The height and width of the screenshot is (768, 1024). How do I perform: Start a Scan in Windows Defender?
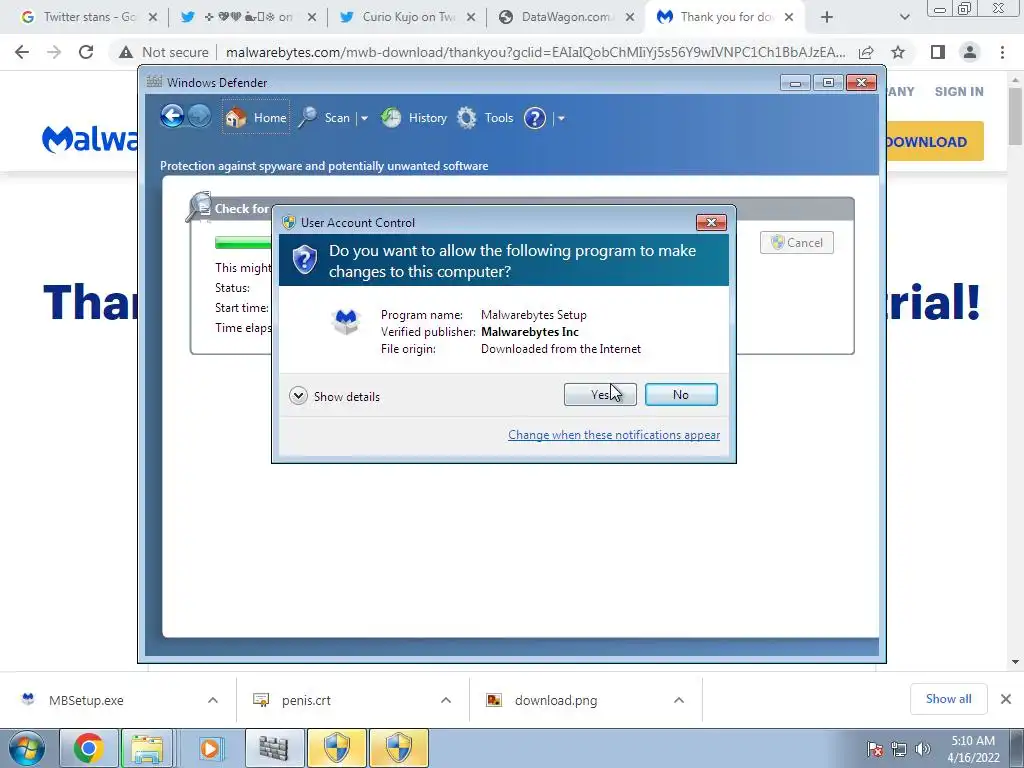[325, 118]
